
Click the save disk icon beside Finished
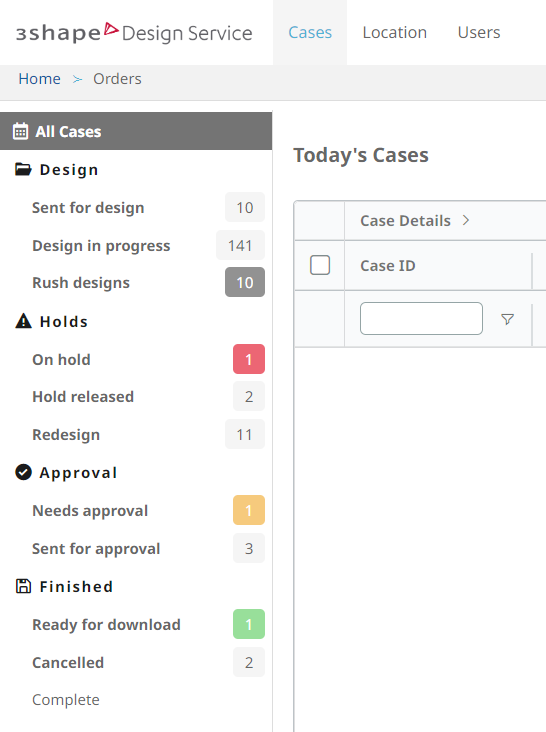coord(23,586)
